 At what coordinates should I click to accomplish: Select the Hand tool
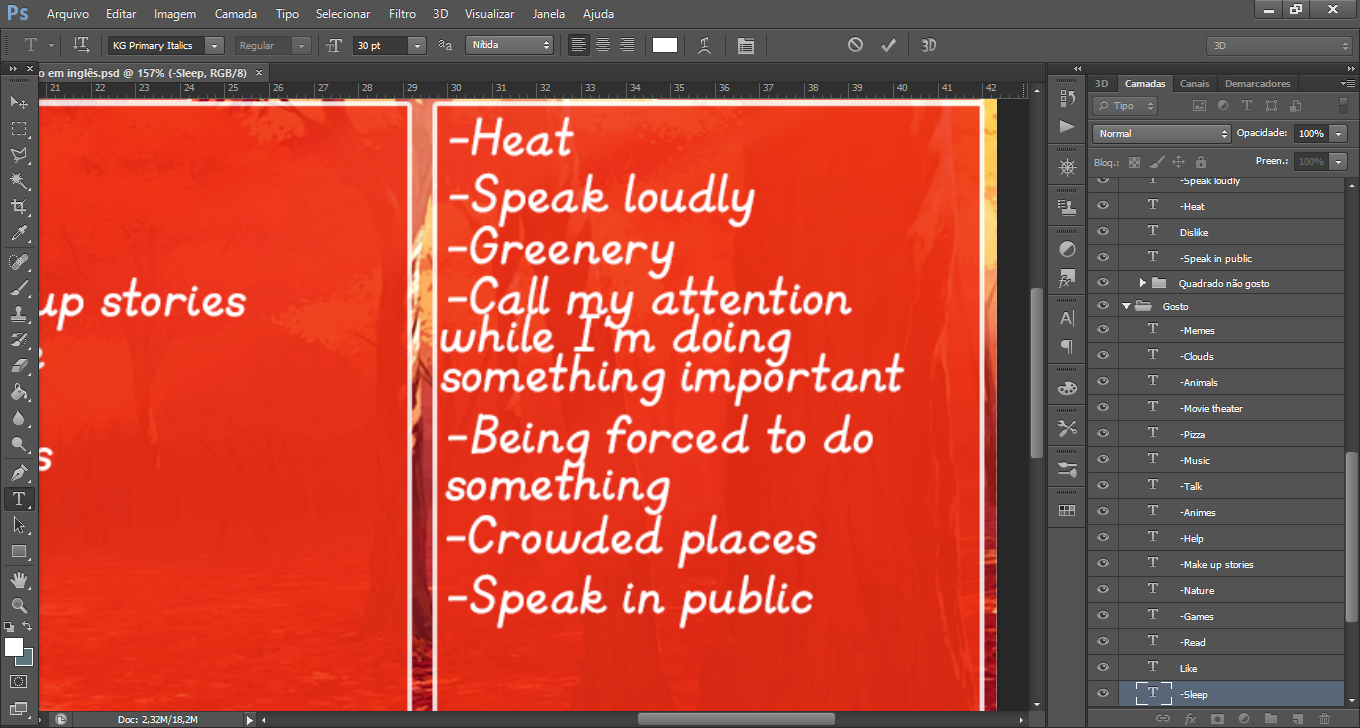tap(19, 580)
